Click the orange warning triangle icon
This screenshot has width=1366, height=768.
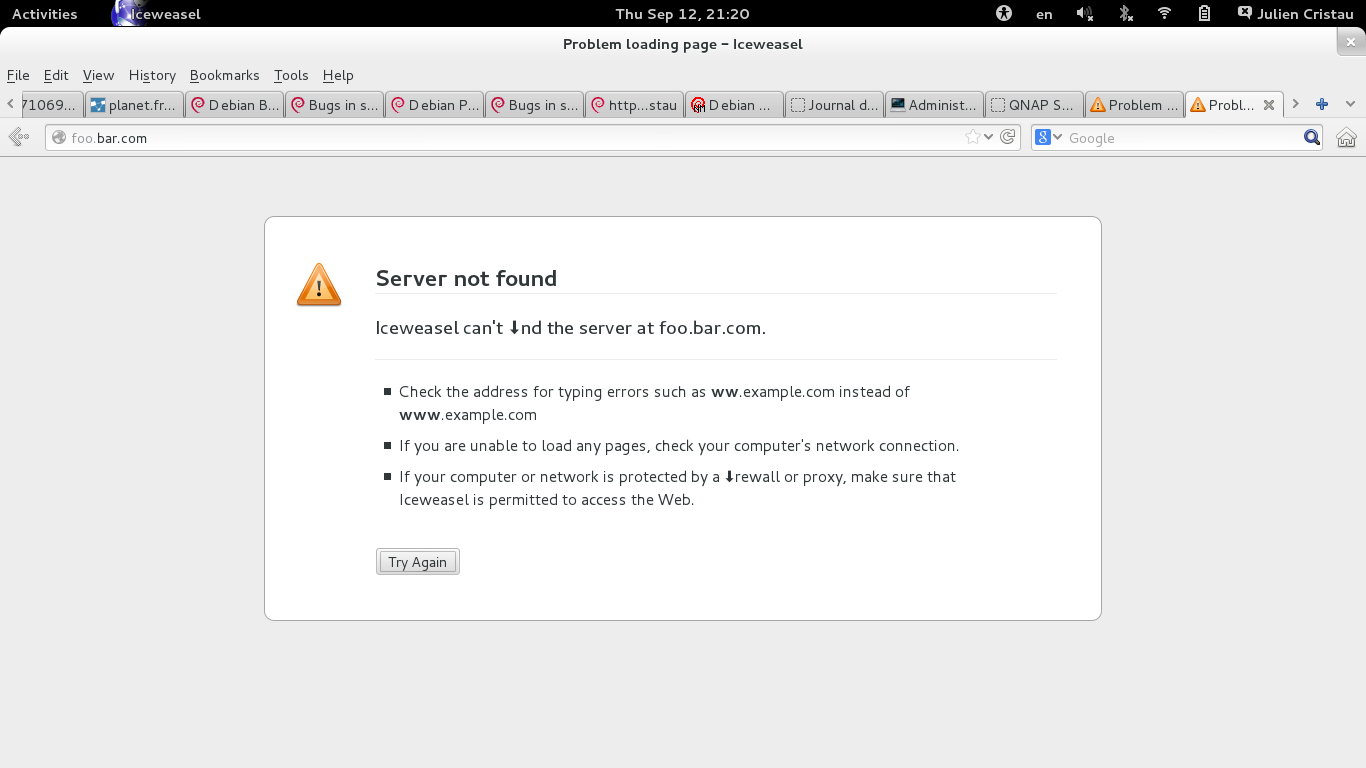319,285
